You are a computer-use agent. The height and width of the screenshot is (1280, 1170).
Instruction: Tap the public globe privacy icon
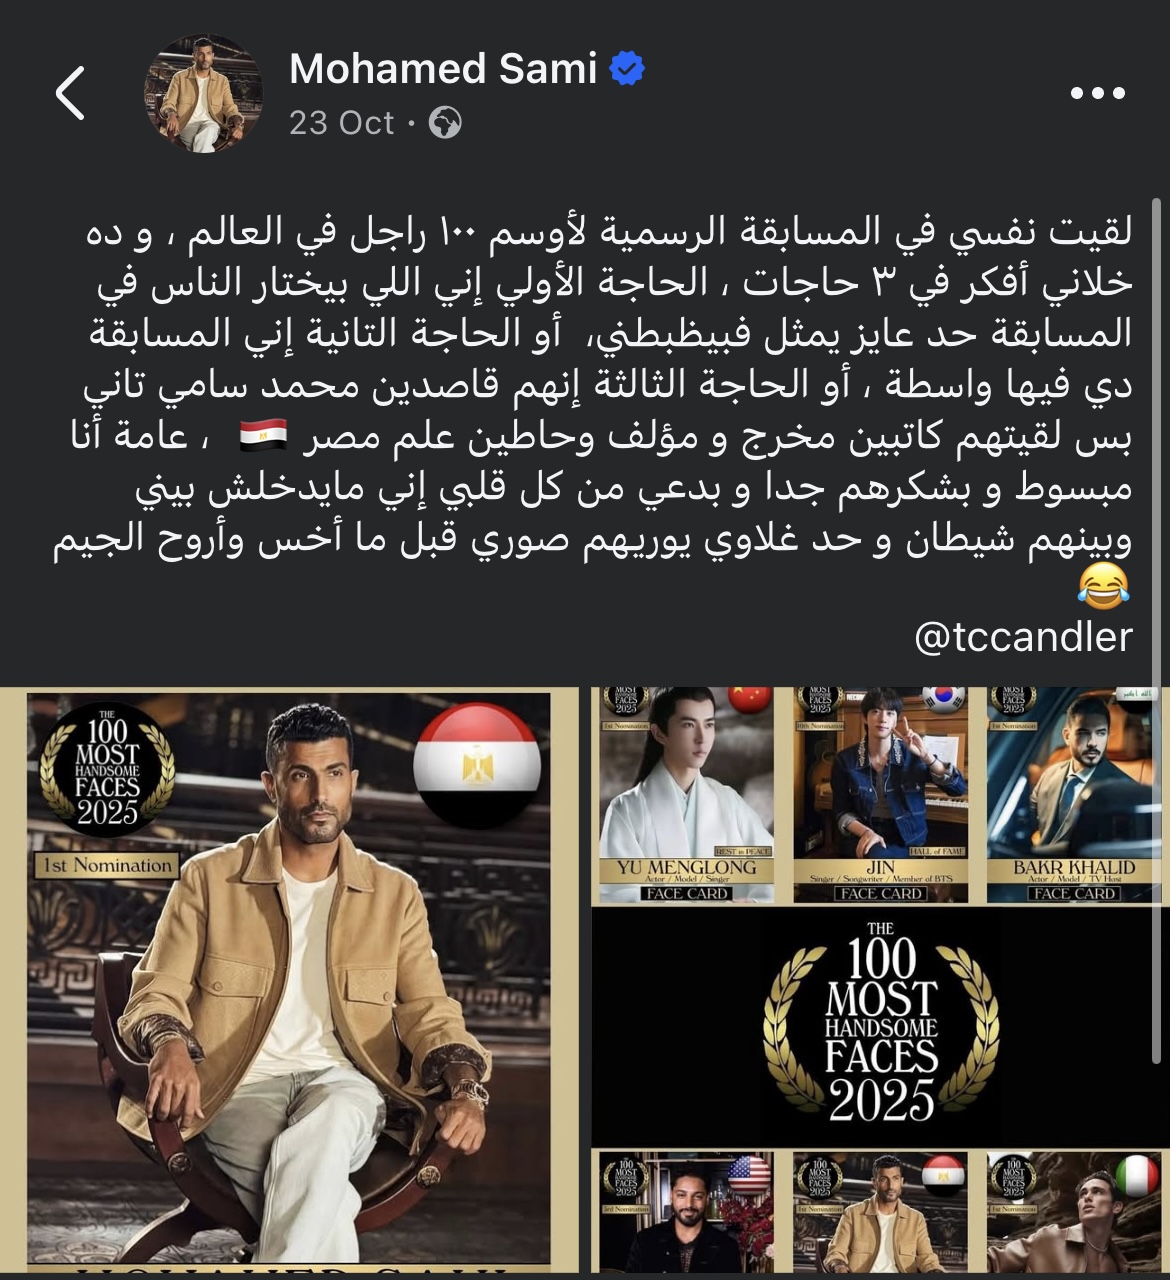[445, 123]
